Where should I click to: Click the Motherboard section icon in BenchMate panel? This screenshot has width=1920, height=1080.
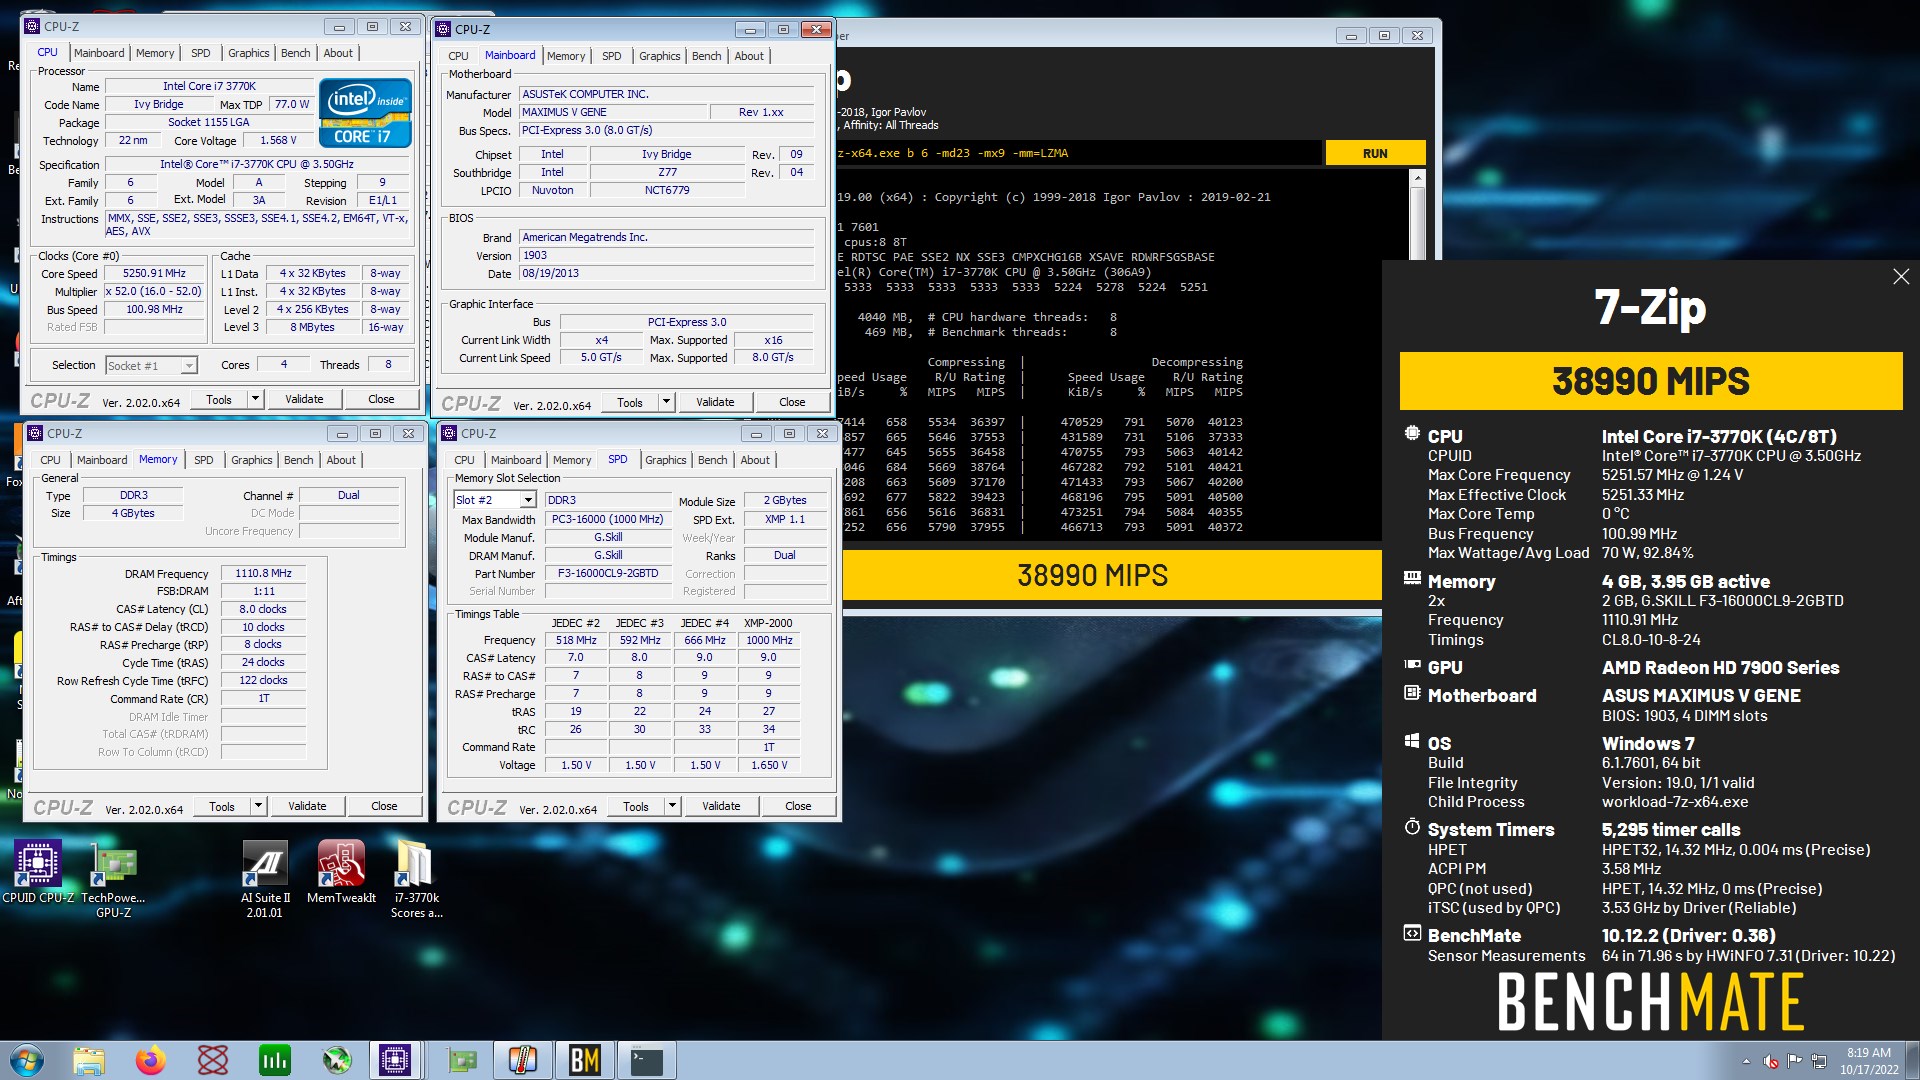pos(1412,693)
